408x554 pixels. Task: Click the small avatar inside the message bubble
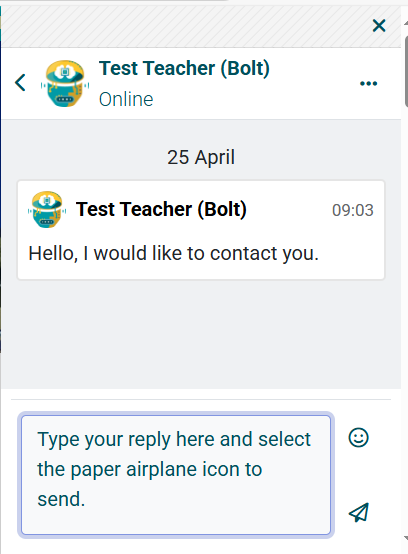pos(47,209)
